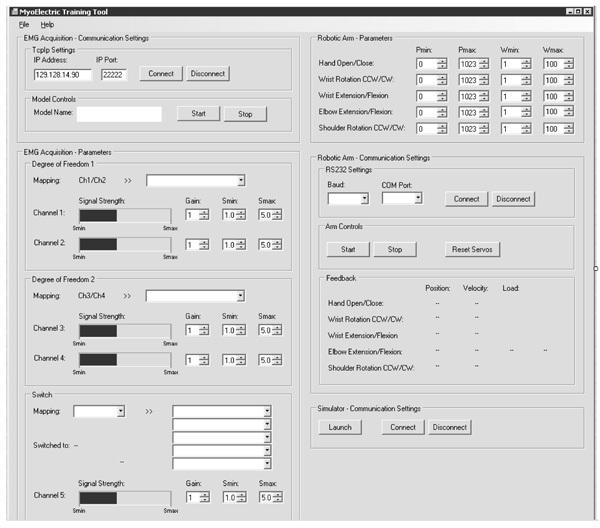Viewport: 600px width, 528px height.
Task: Launch the simulator
Action: pyautogui.click(x=340, y=427)
